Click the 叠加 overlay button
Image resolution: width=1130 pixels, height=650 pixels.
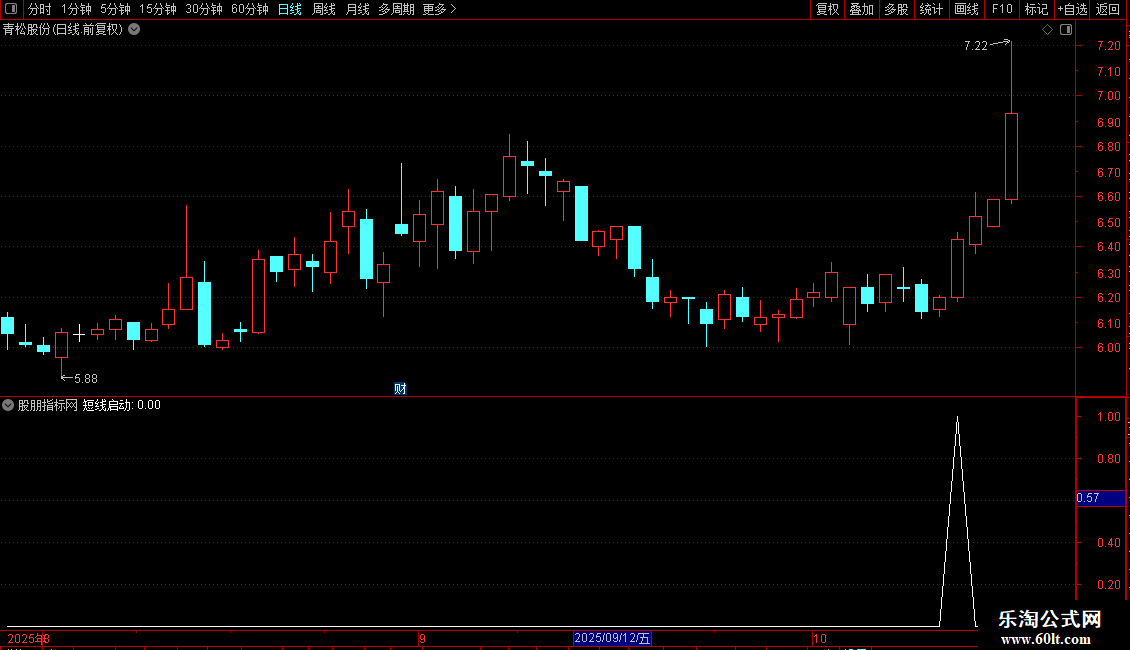click(861, 9)
